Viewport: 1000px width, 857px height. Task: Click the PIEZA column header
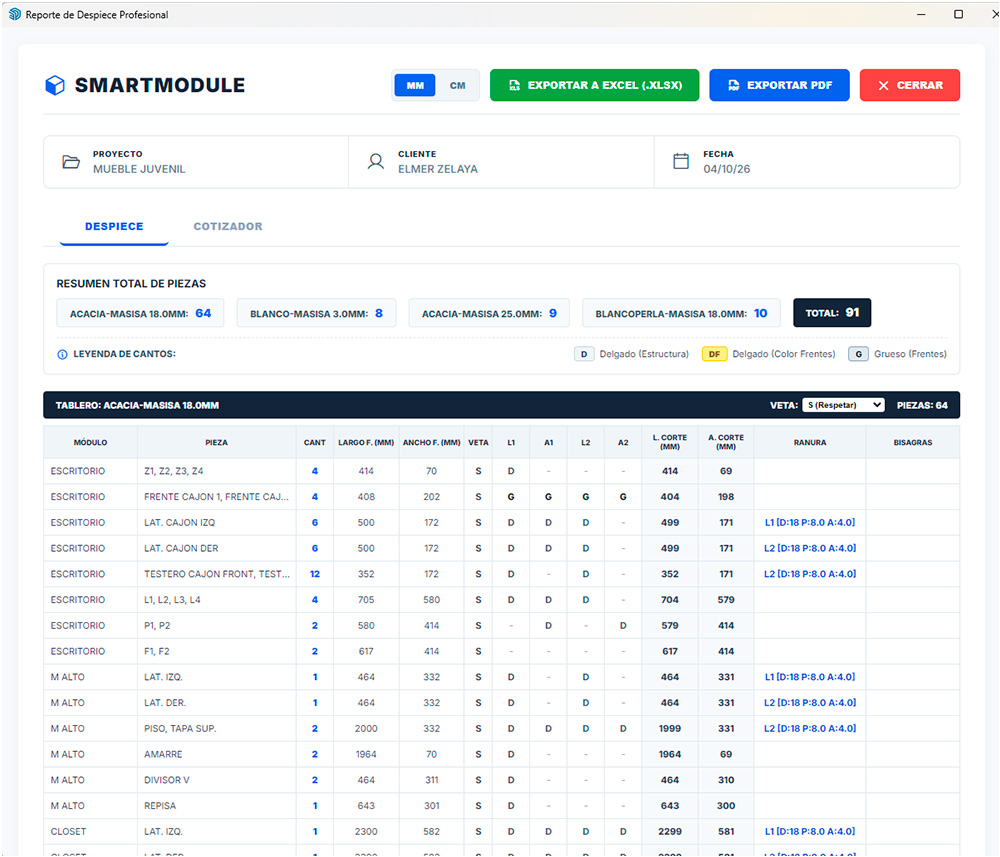point(217,443)
